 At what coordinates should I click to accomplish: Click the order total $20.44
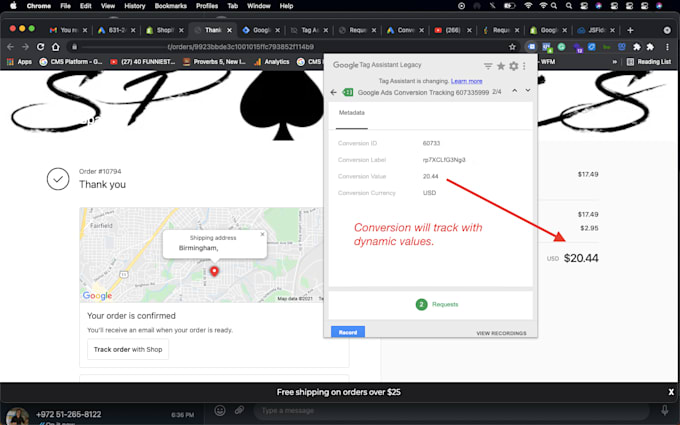tap(581, 258)
